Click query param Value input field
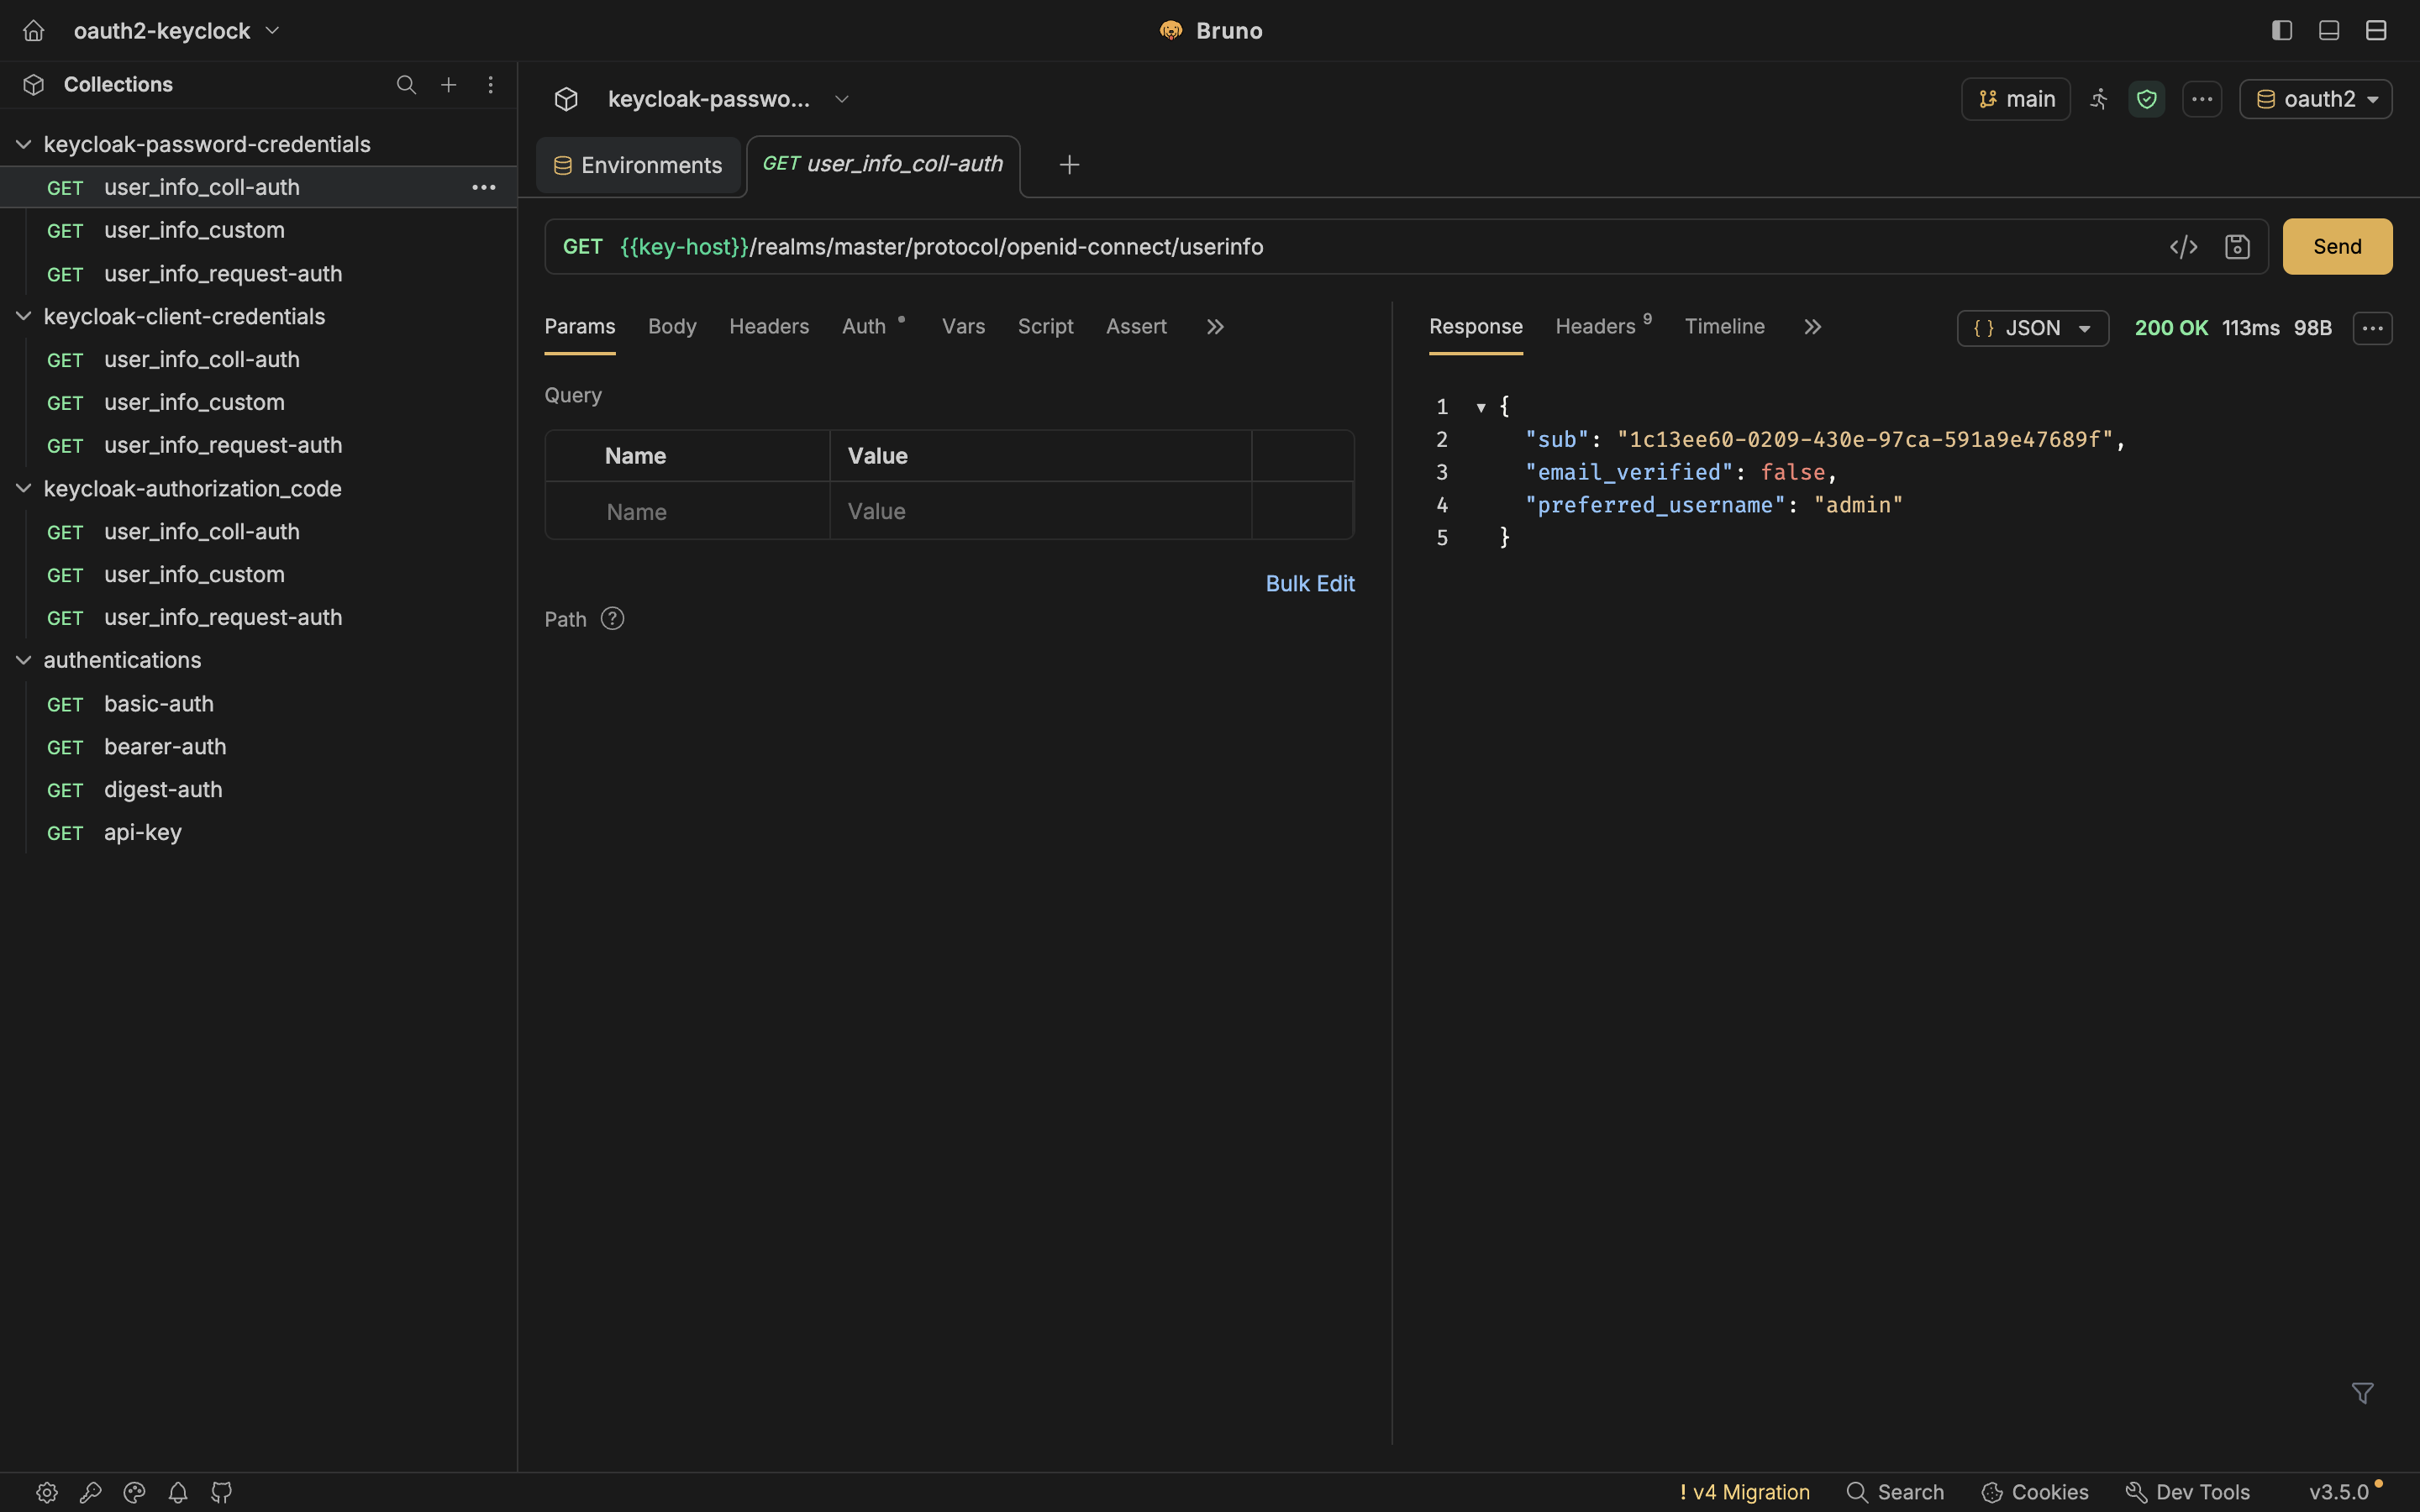The width and height of the screenshot is (2420, 1512). (1040, 511)
